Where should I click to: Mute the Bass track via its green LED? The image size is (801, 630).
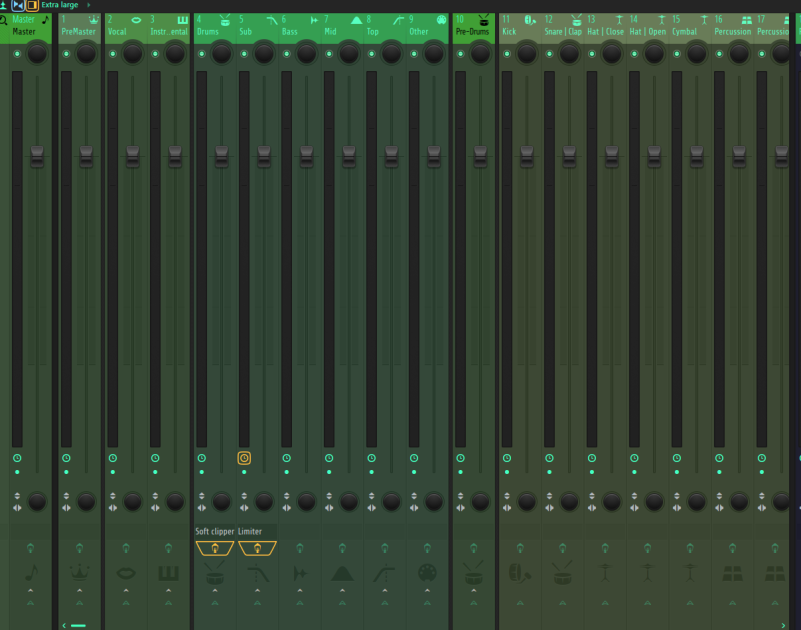287,54
